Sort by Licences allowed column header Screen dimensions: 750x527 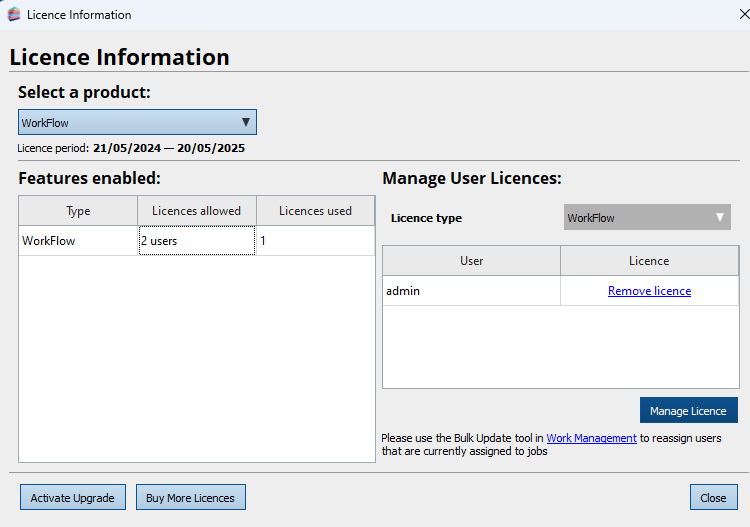click(x=196, y=211)
